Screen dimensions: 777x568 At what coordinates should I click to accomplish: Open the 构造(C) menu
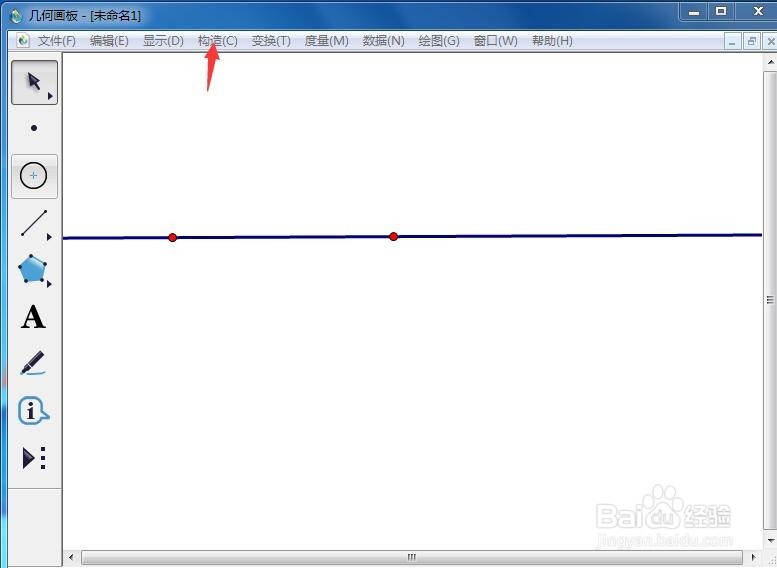(x=218, y=41)
